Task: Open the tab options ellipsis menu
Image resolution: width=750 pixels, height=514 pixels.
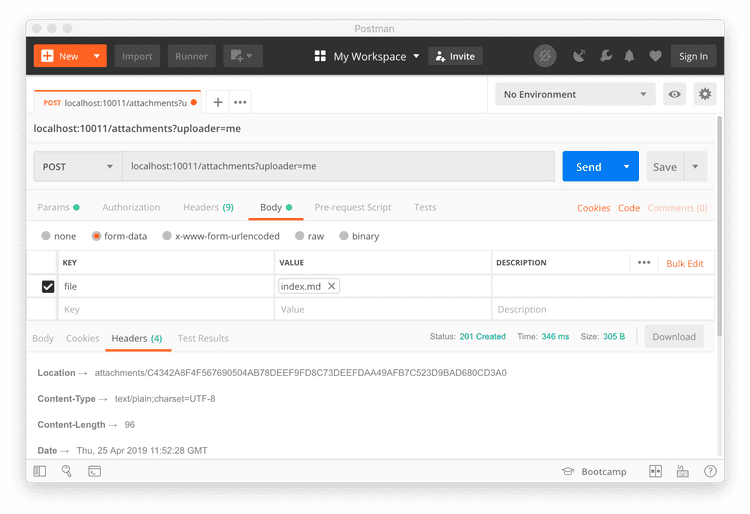Action: (240, 102)
